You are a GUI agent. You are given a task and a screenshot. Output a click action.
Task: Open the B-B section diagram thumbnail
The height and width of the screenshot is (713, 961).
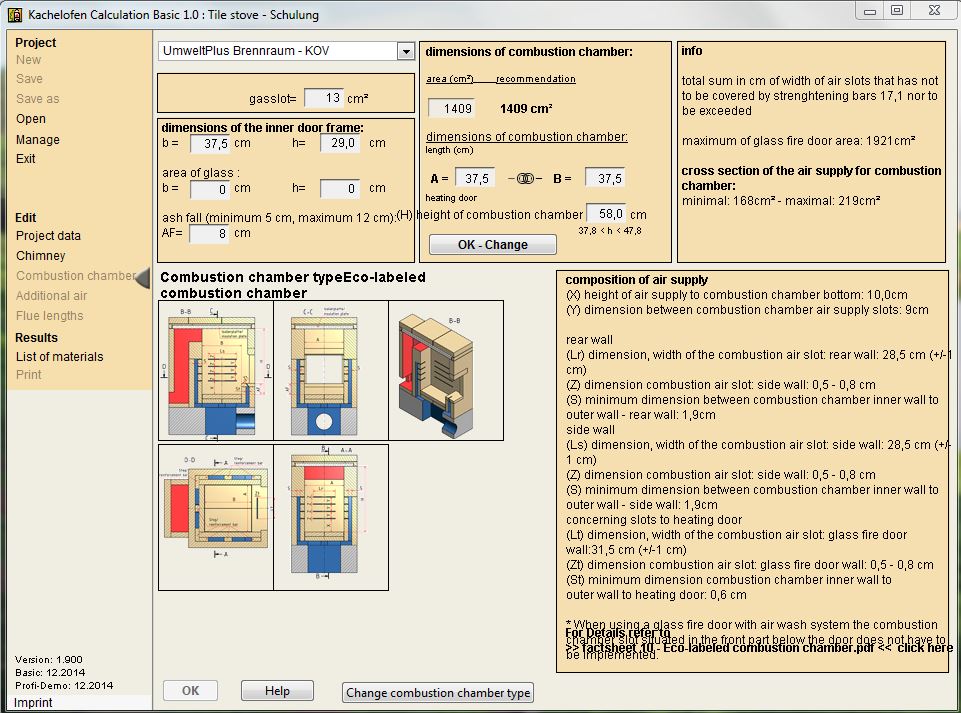coord(216,370)
